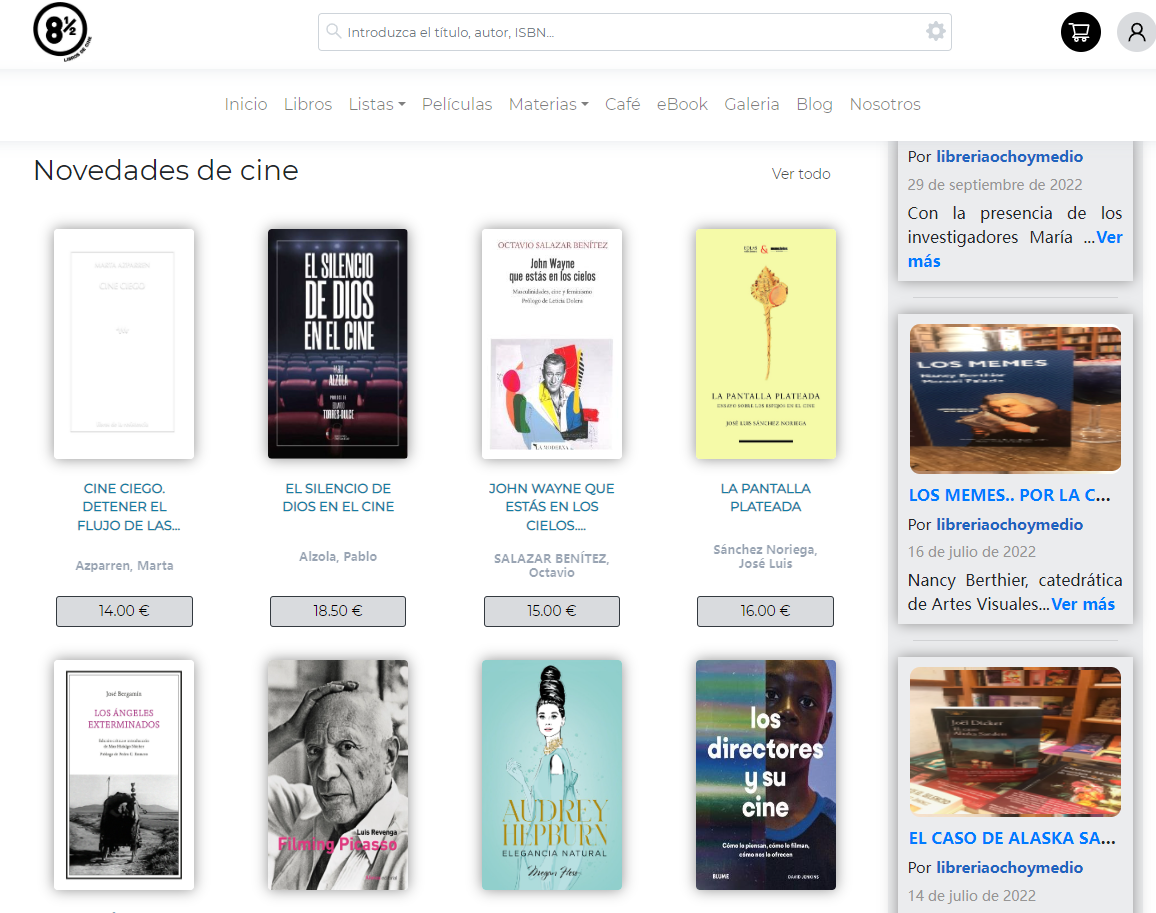Open the shopping cart

[x=1080, y=32]
